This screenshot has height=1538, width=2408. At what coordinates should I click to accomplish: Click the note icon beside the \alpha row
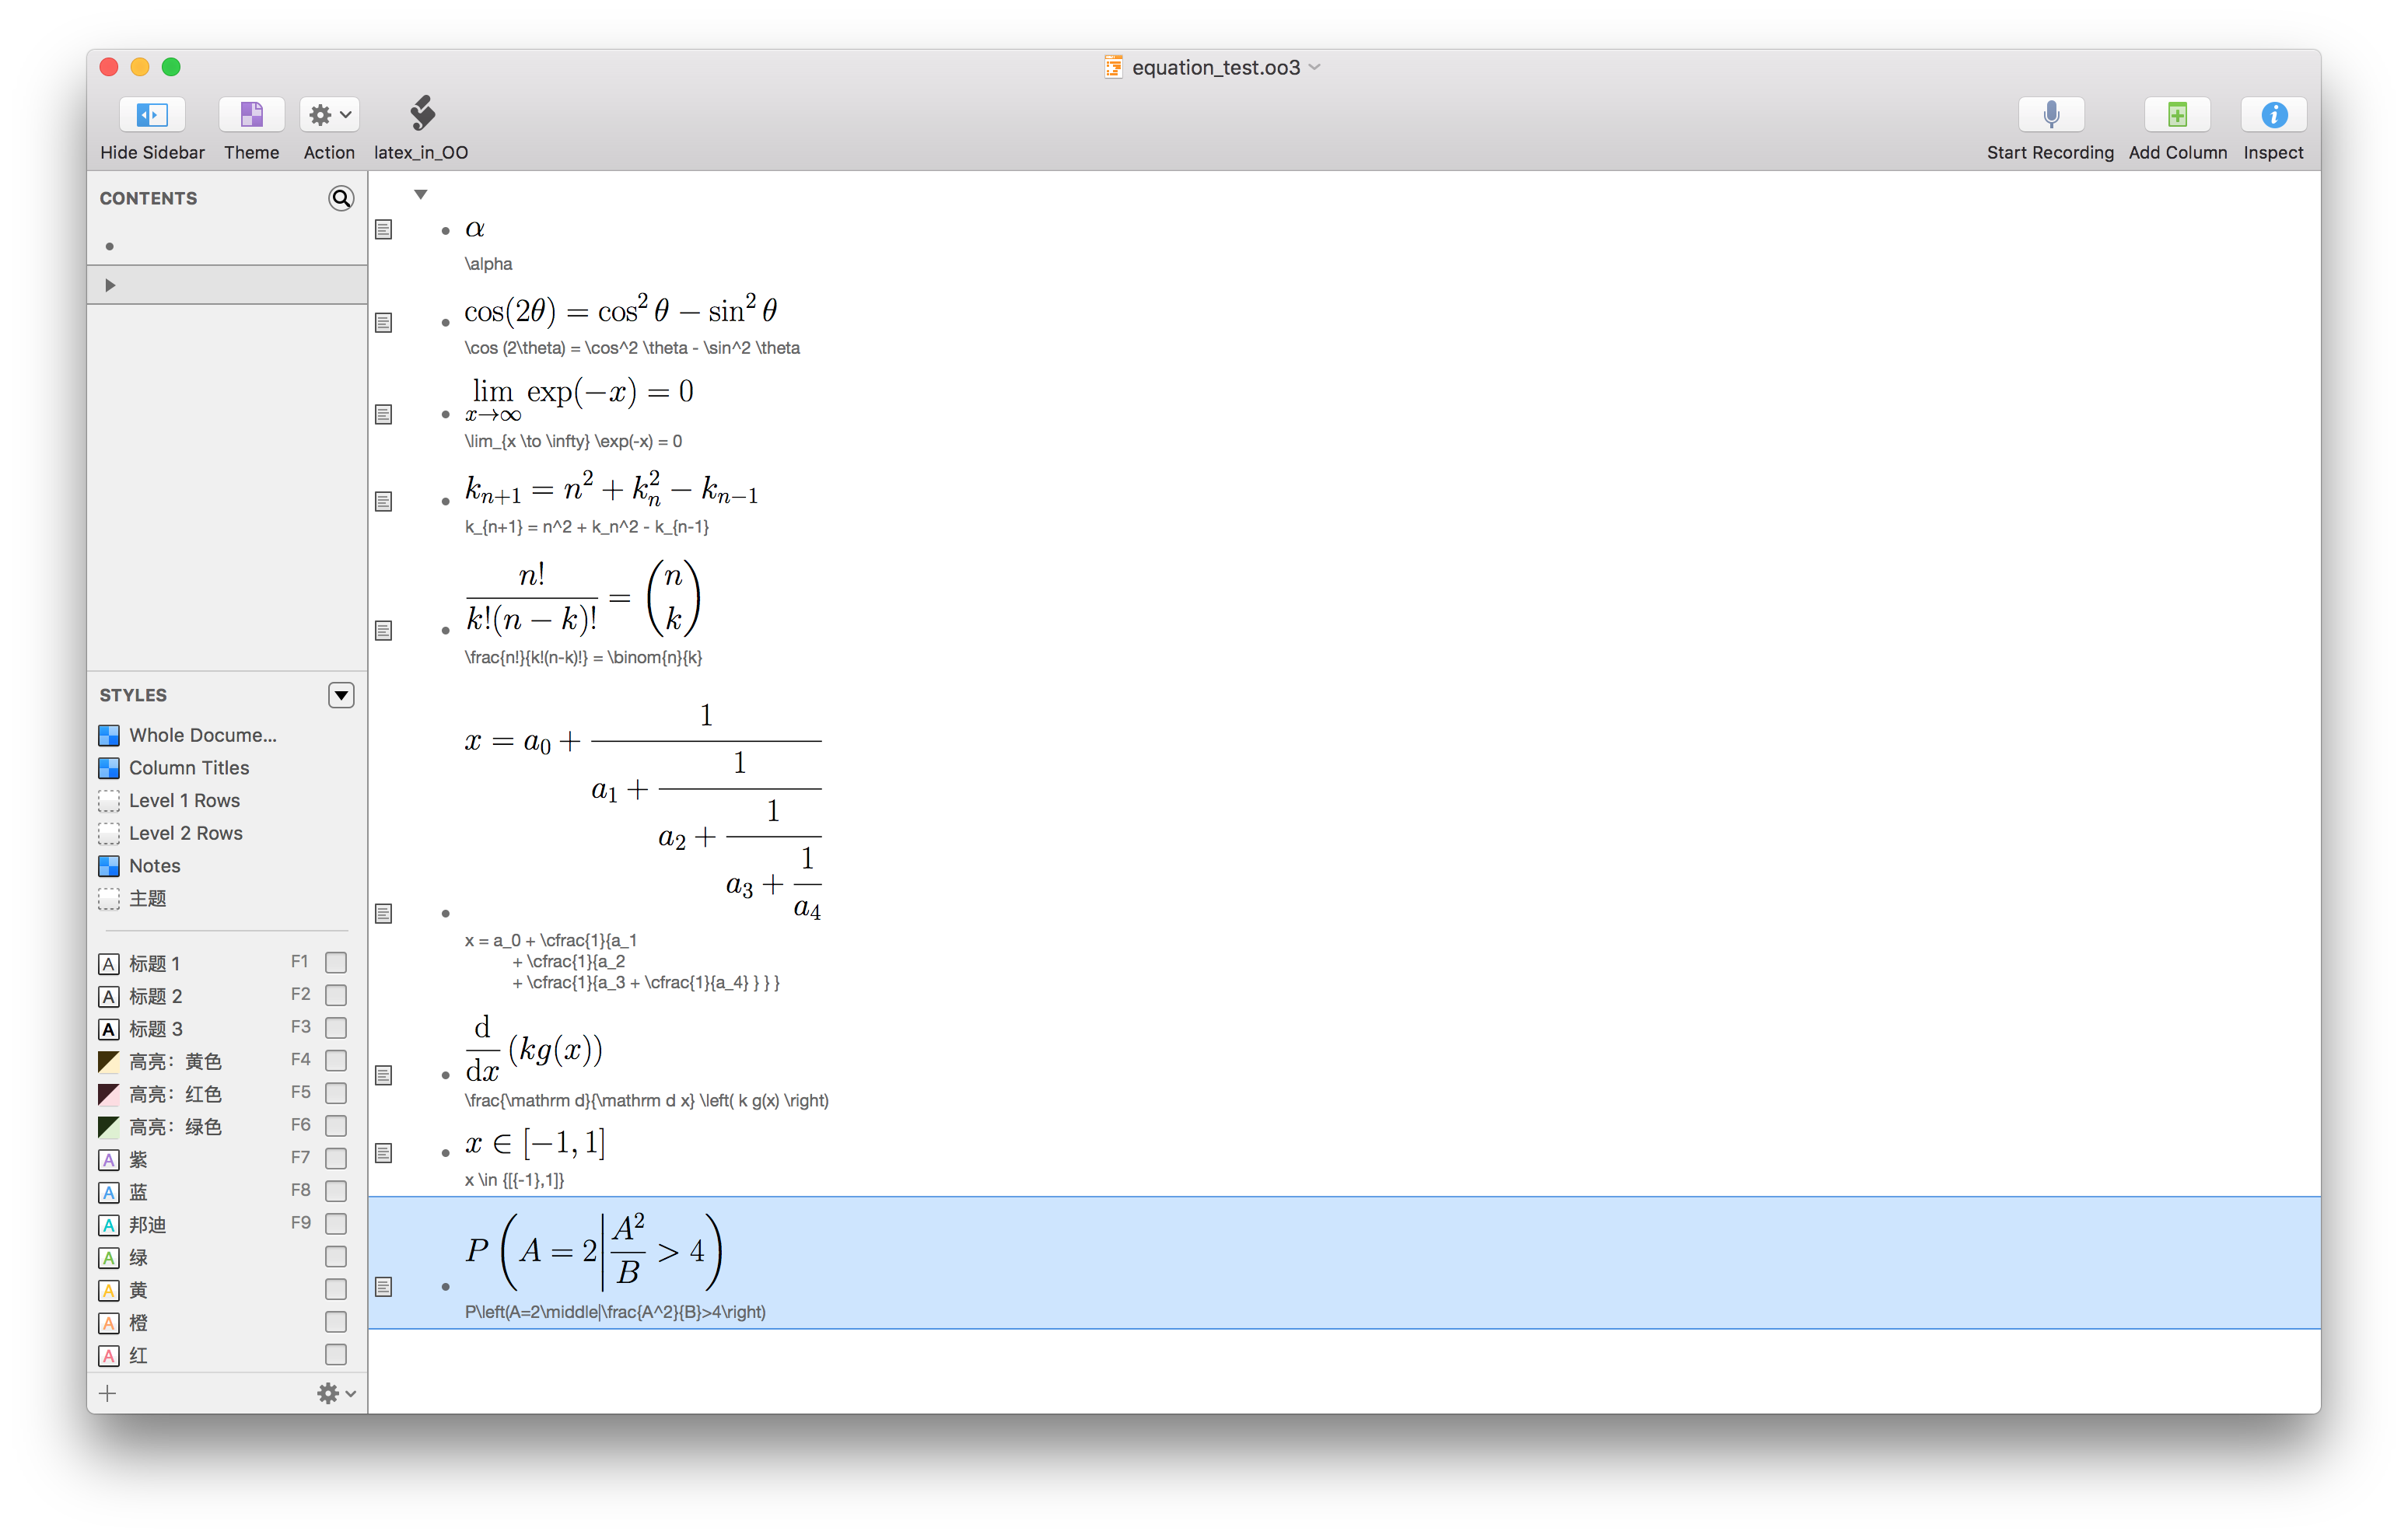pos(384,230)
